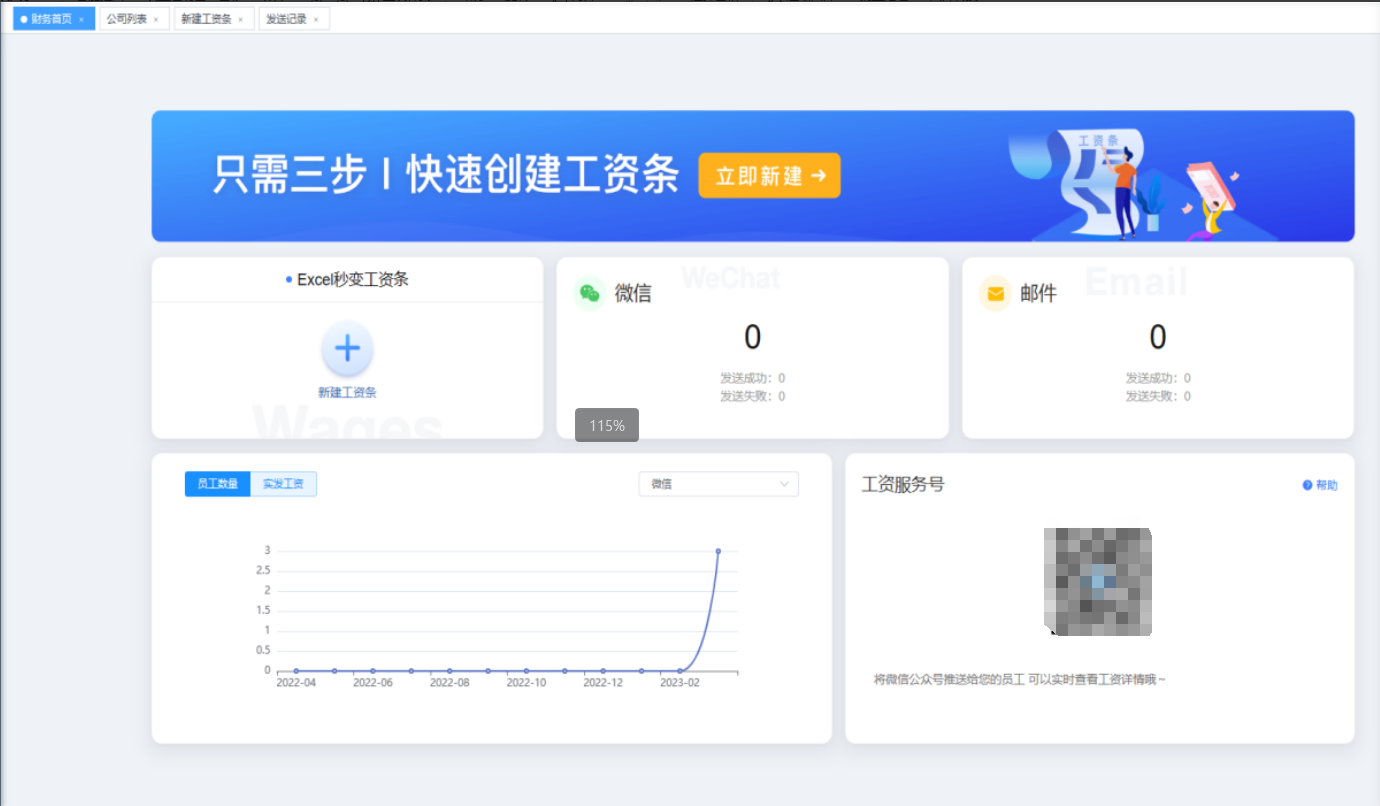Close the 财务首页 tab via its x
1380x806 pixels.
tap(81, 20)
